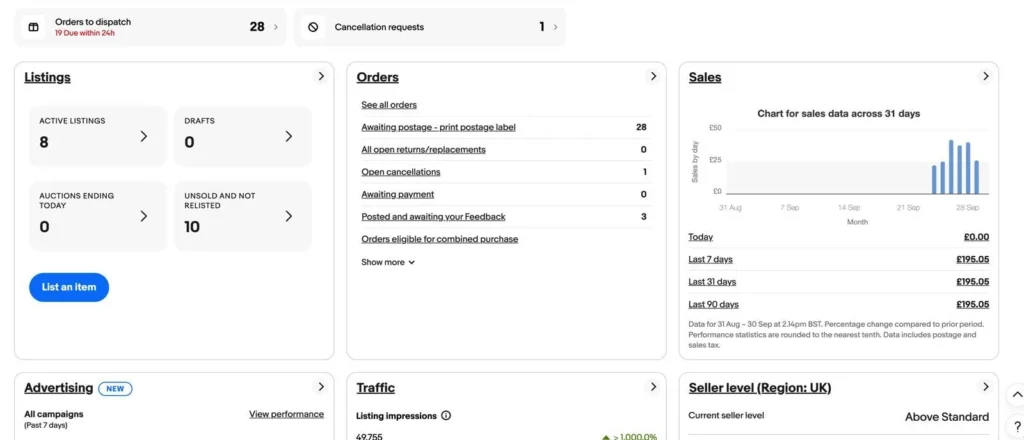1024x440 pixels.
Task: Click View performance link in Advertising
Action: 286,414
